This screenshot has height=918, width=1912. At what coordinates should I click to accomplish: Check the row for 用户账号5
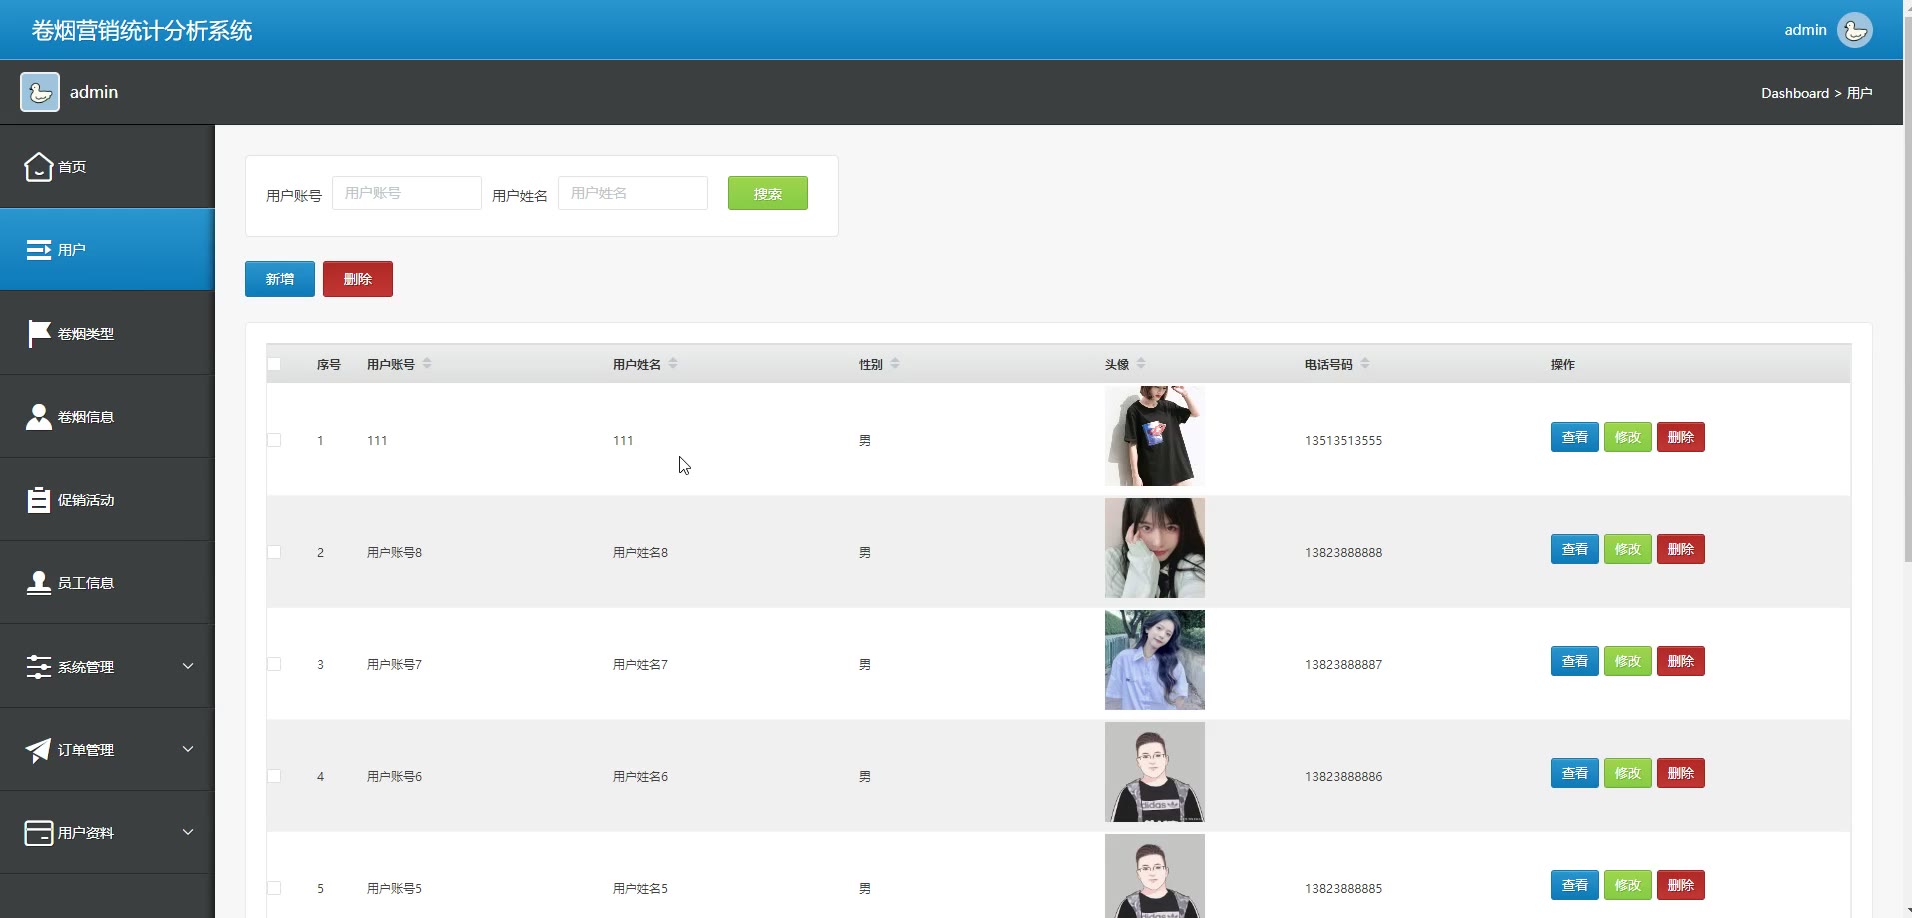[x=274, y=888]
